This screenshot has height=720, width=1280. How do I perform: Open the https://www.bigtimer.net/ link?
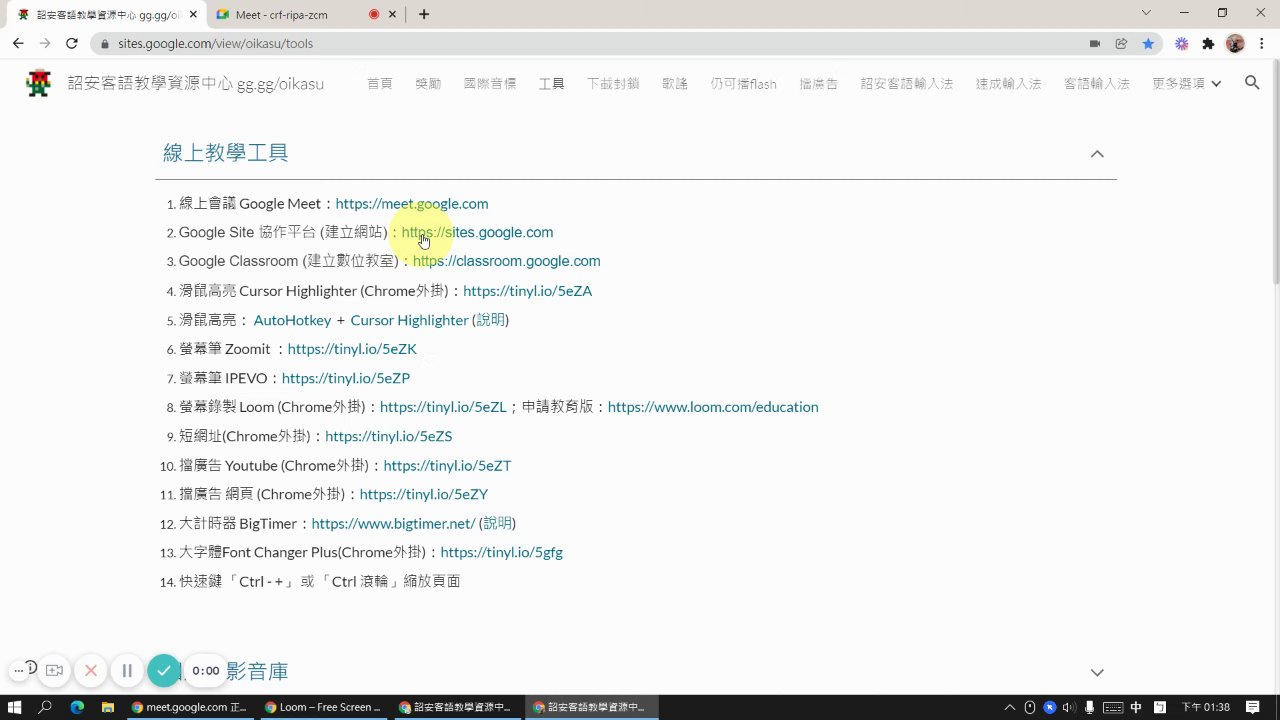(393, 523)
